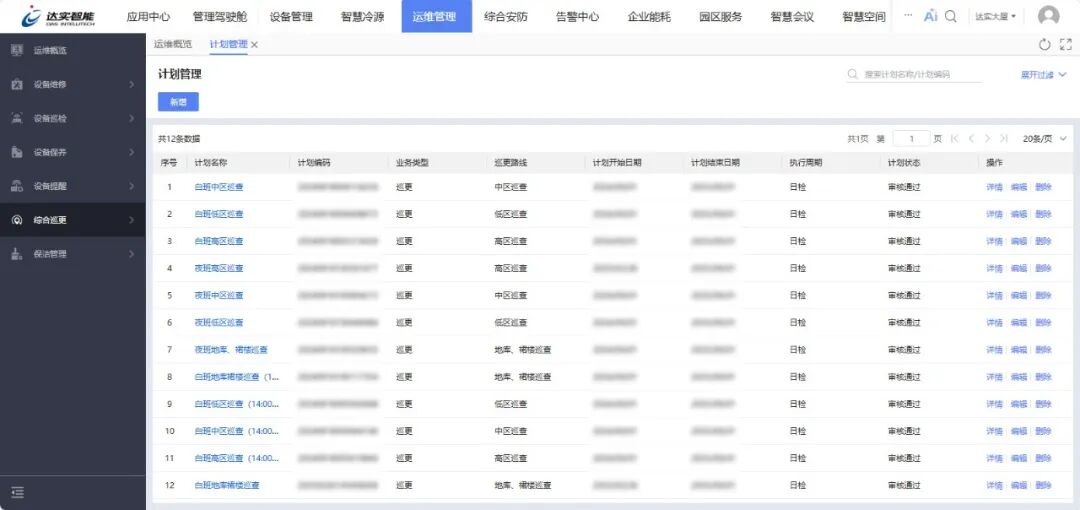Open the AI assistant icon
This screenshot has height=510, width=1080.
click(931, 16)
